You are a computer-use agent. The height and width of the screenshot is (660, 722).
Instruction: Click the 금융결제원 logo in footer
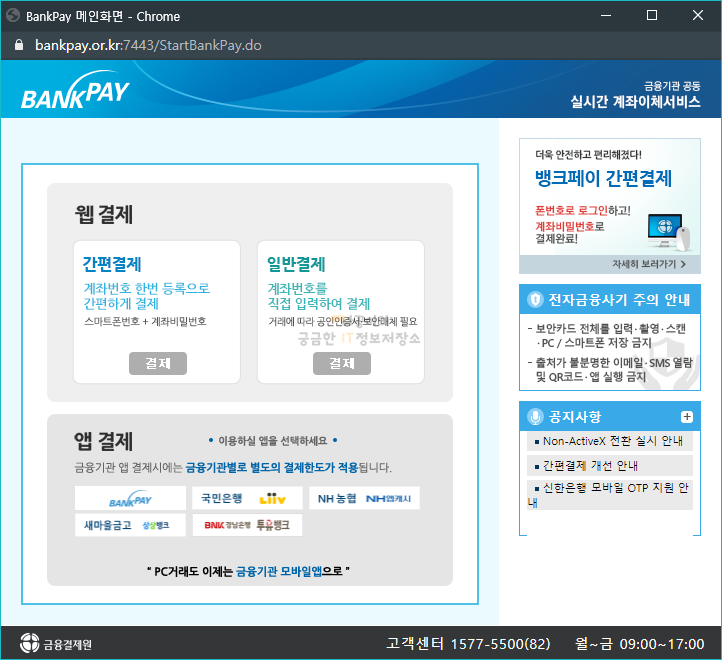click(x=56, y=643)
